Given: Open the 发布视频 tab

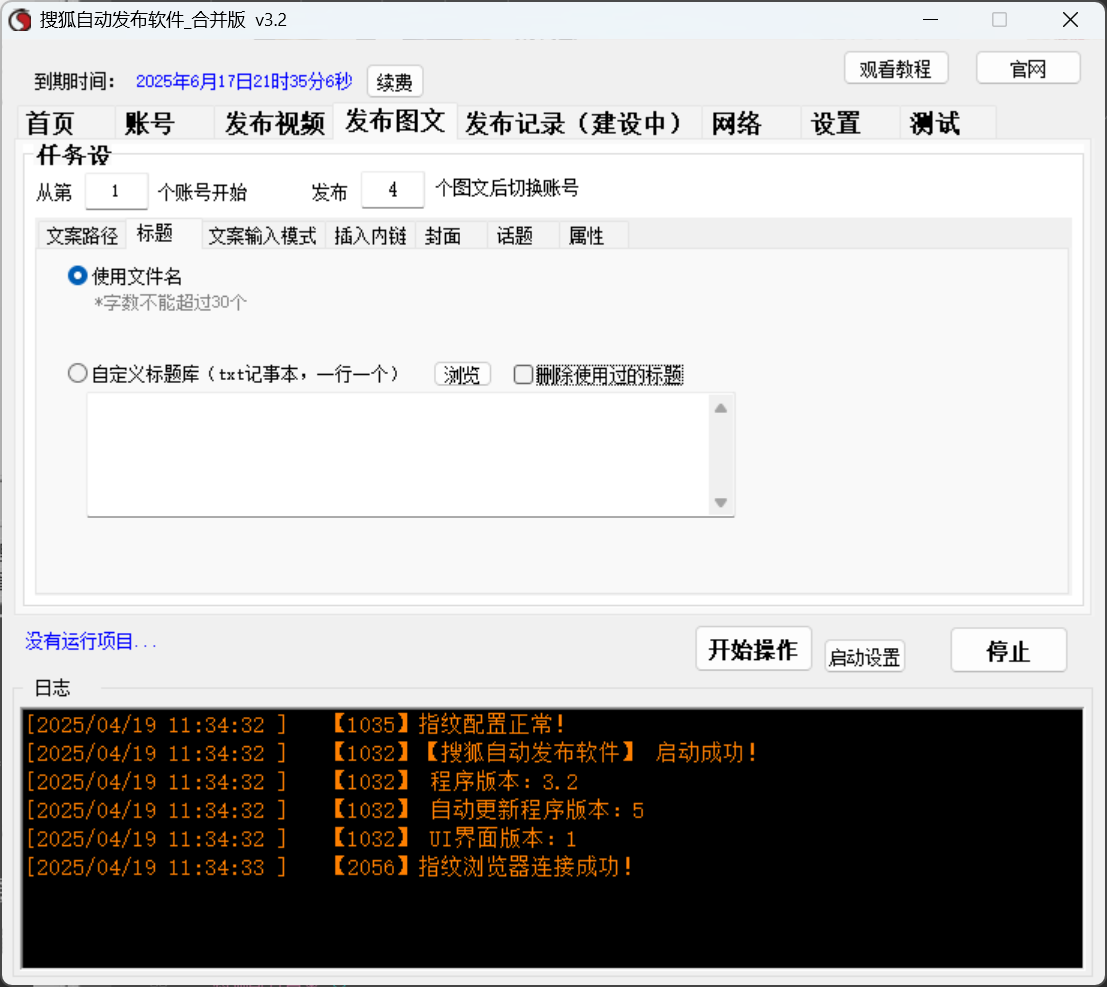Looking at the screenshot, I should point(274,123).
